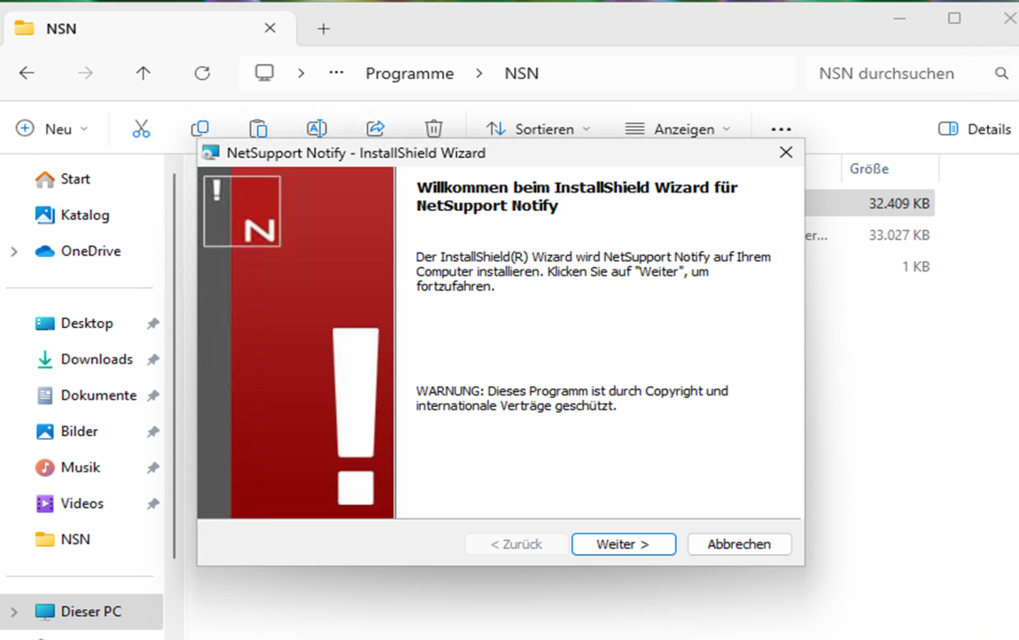Refresh the current folder view

tap(202, 73)
